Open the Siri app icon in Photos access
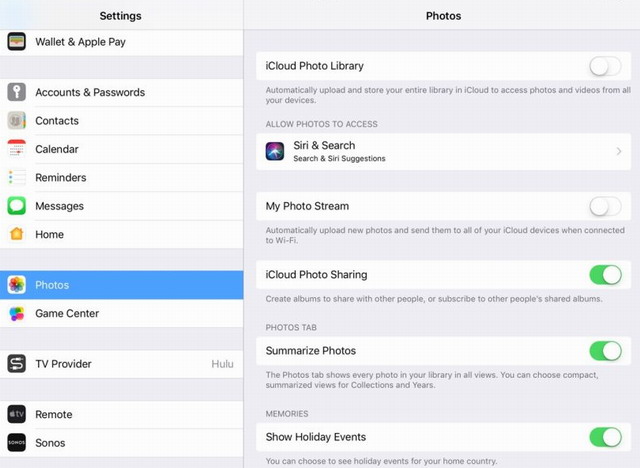 pos(275,151)
